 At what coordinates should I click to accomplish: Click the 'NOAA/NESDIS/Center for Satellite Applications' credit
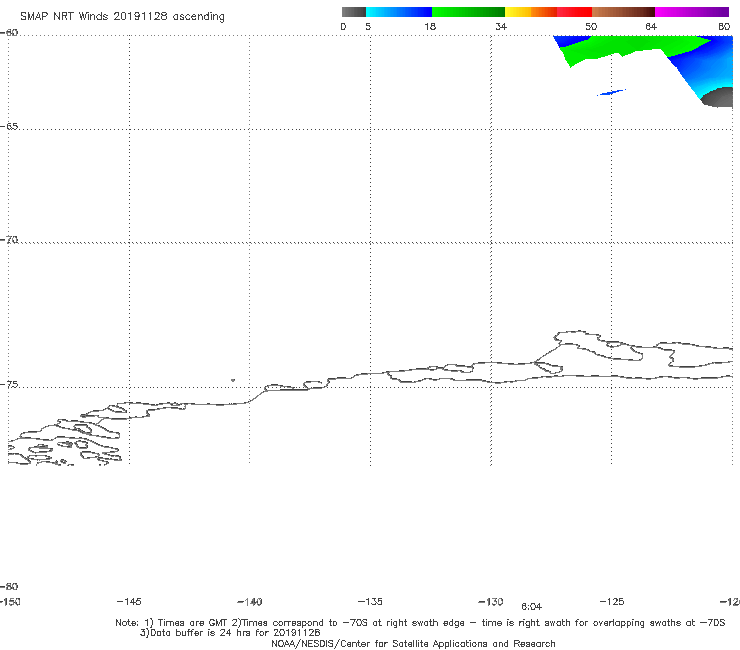[x=413, y=644]
